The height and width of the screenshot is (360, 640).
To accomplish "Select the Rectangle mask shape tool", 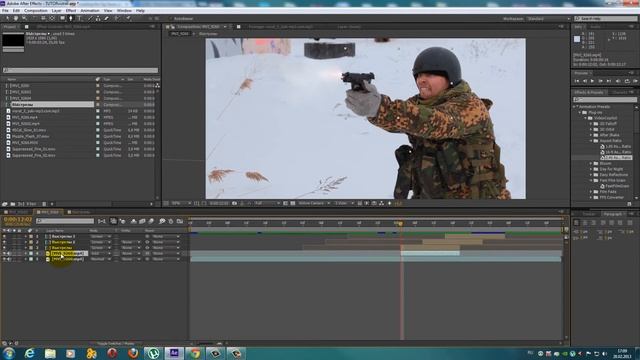I will [x=62, y=18].
